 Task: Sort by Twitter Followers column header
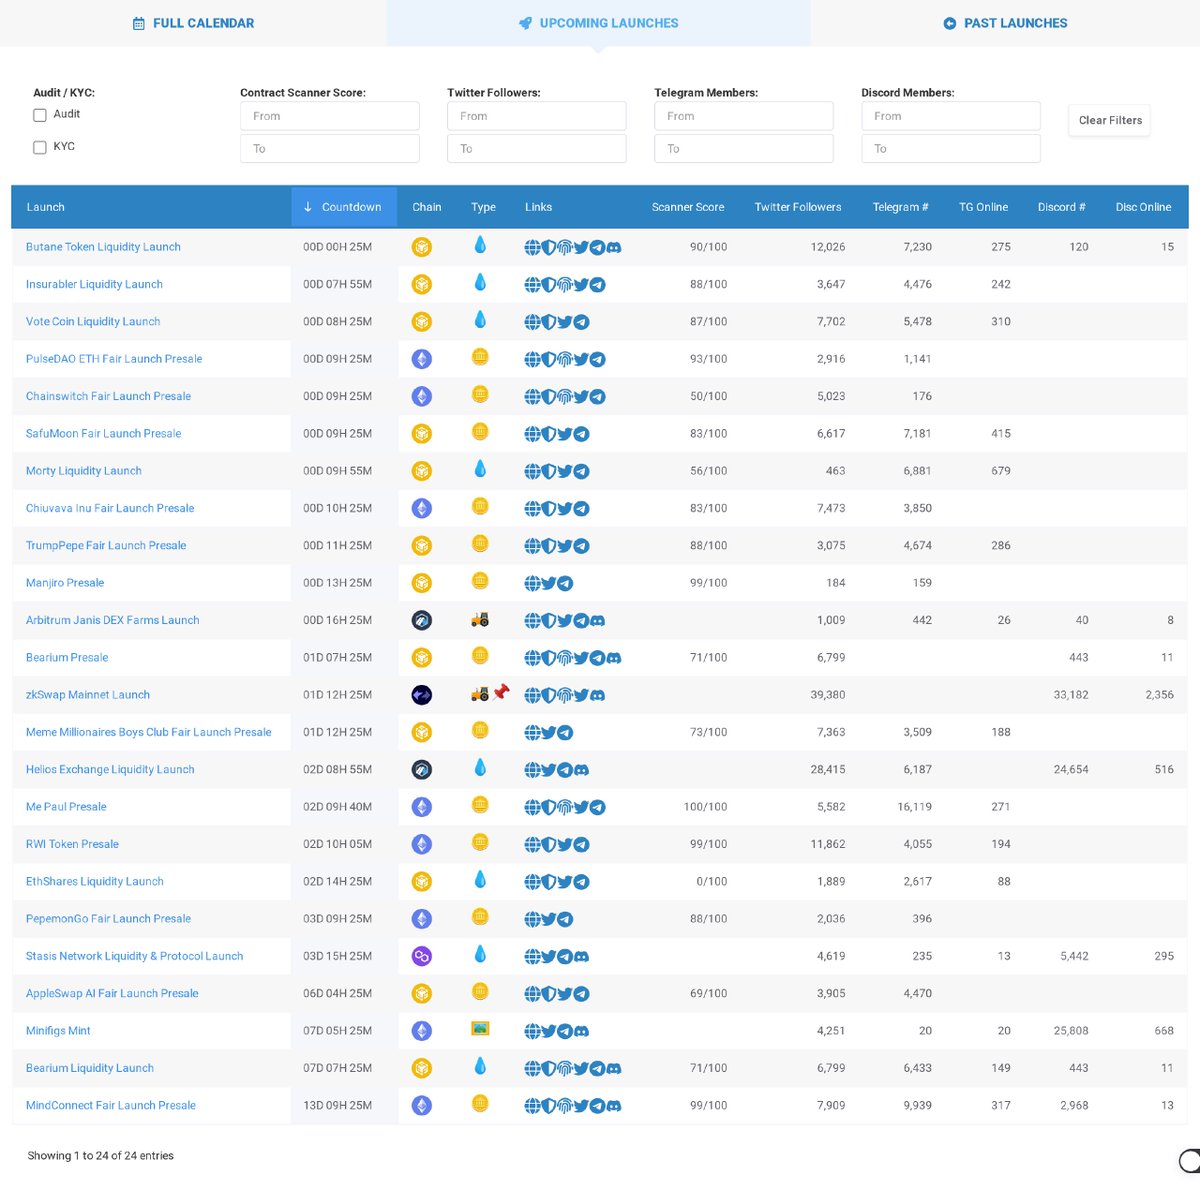[x=798, y=207]
